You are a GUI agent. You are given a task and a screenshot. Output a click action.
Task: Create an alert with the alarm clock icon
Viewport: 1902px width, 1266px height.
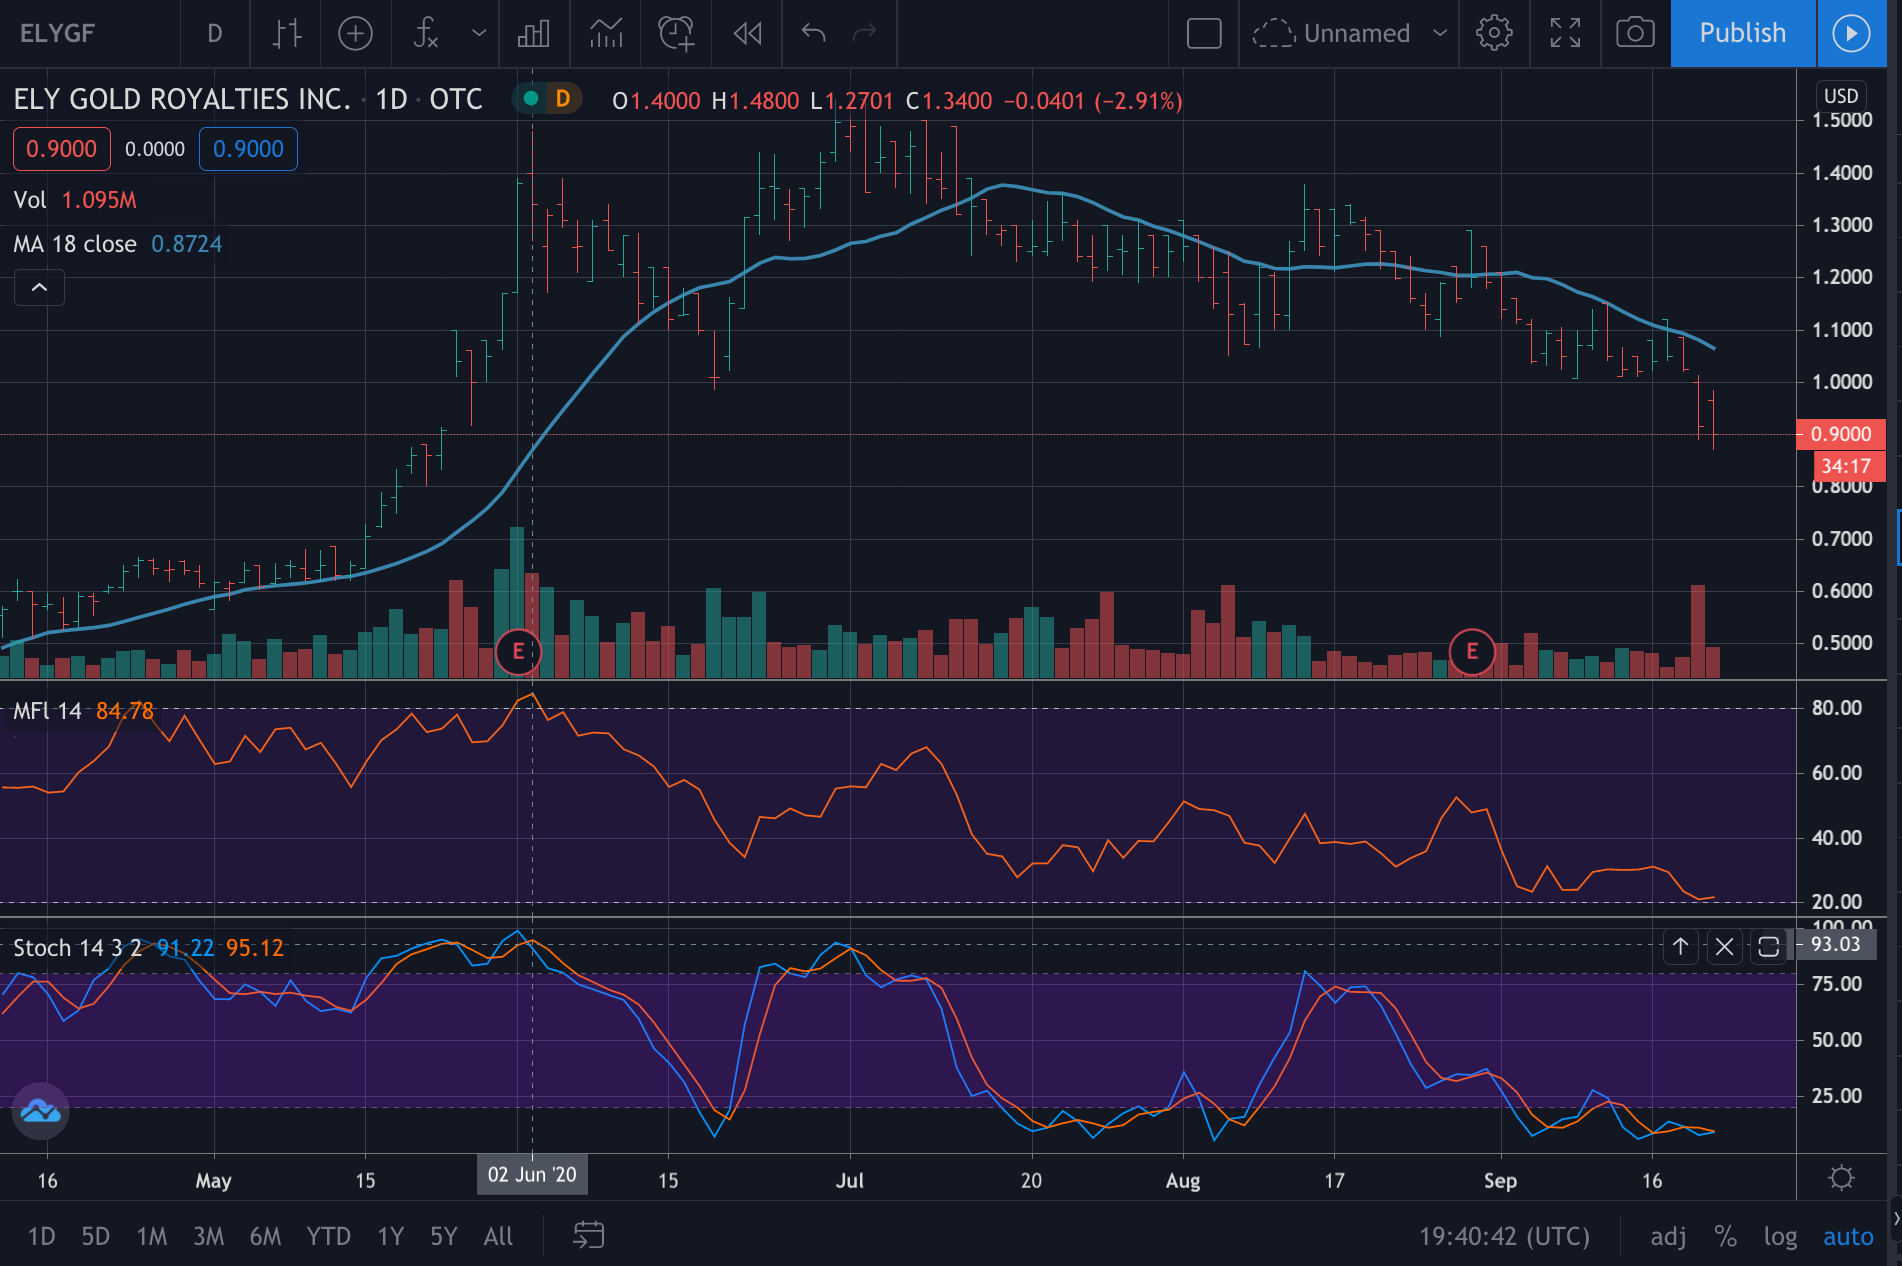coord(676,34)
